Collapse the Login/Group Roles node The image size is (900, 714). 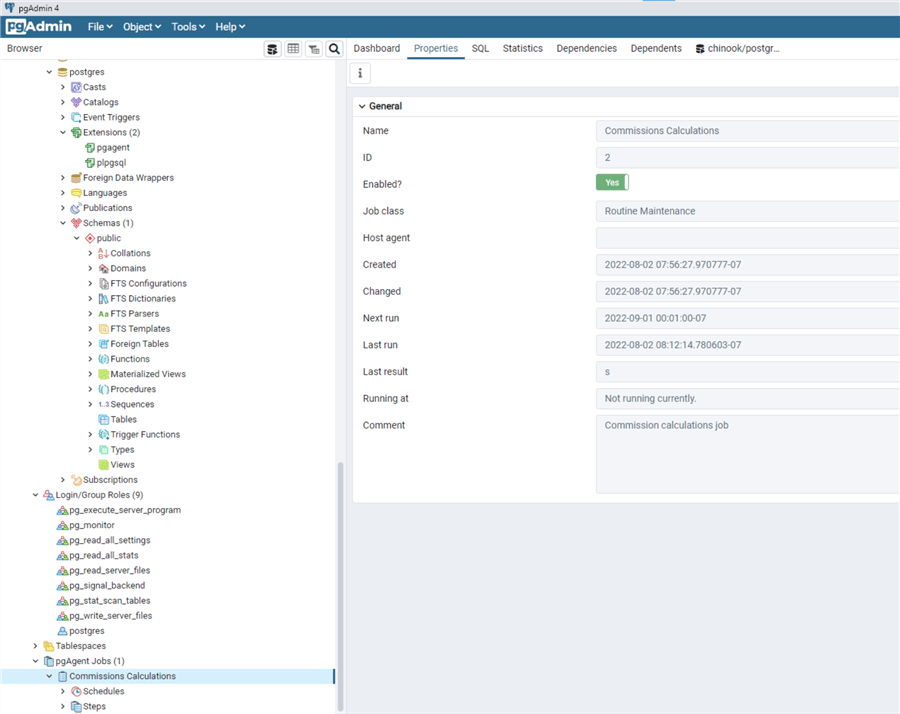click(36, 495)
